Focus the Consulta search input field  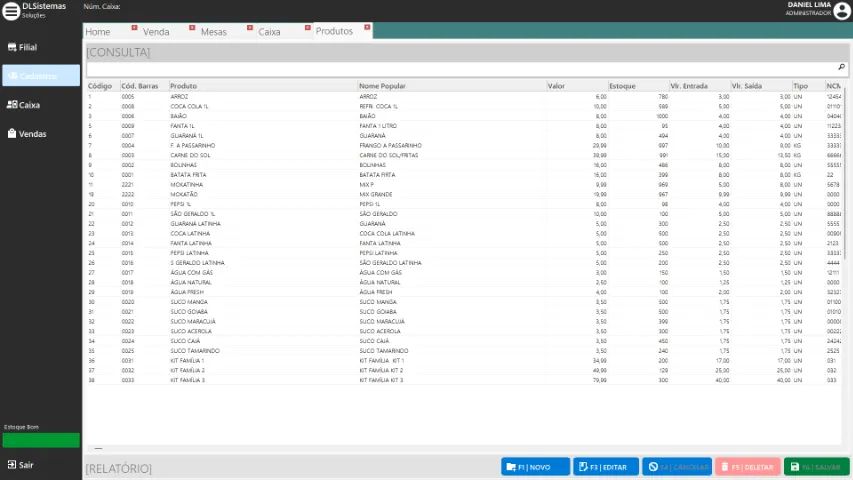tap(460, 68)
